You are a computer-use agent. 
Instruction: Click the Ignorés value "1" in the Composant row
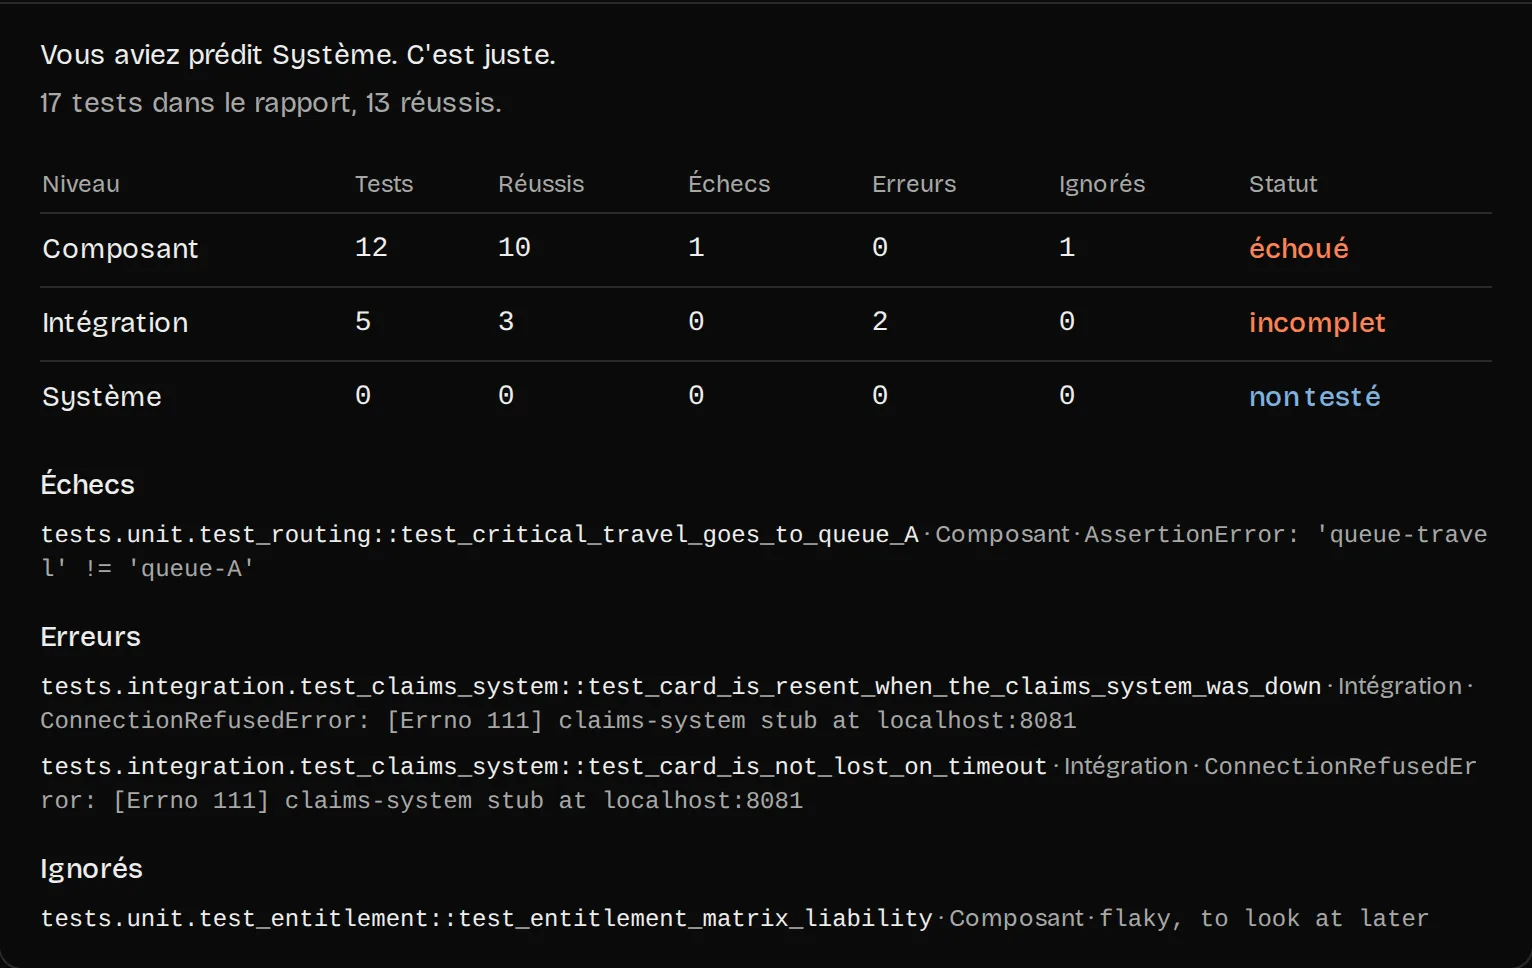1067,247
